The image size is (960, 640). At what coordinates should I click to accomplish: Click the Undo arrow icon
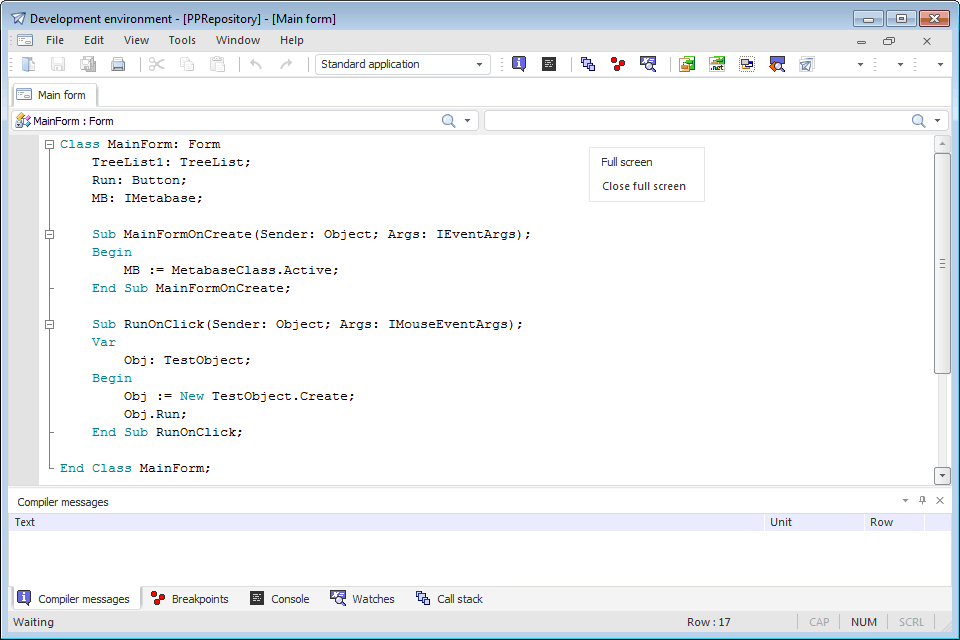coord(256,64)
